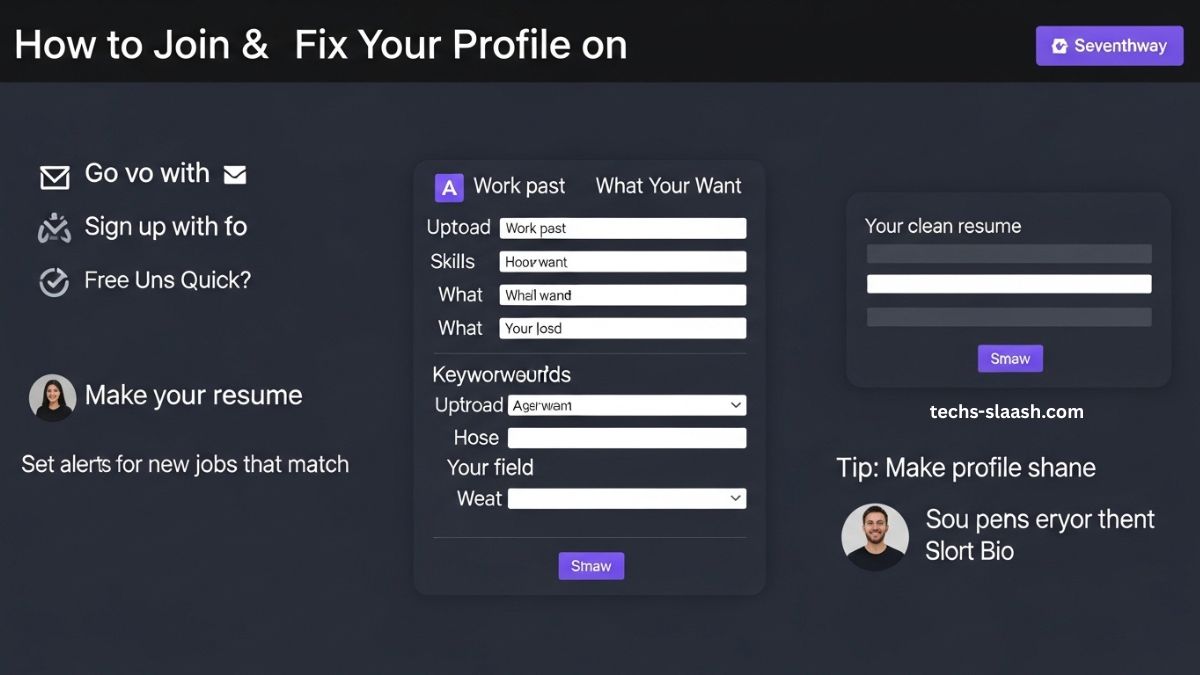Image resolution: width=1200 pixels, height=675 pixels.
Task: Click the white progress bar in Your clean resume
Action: (x=1008, y=284)
